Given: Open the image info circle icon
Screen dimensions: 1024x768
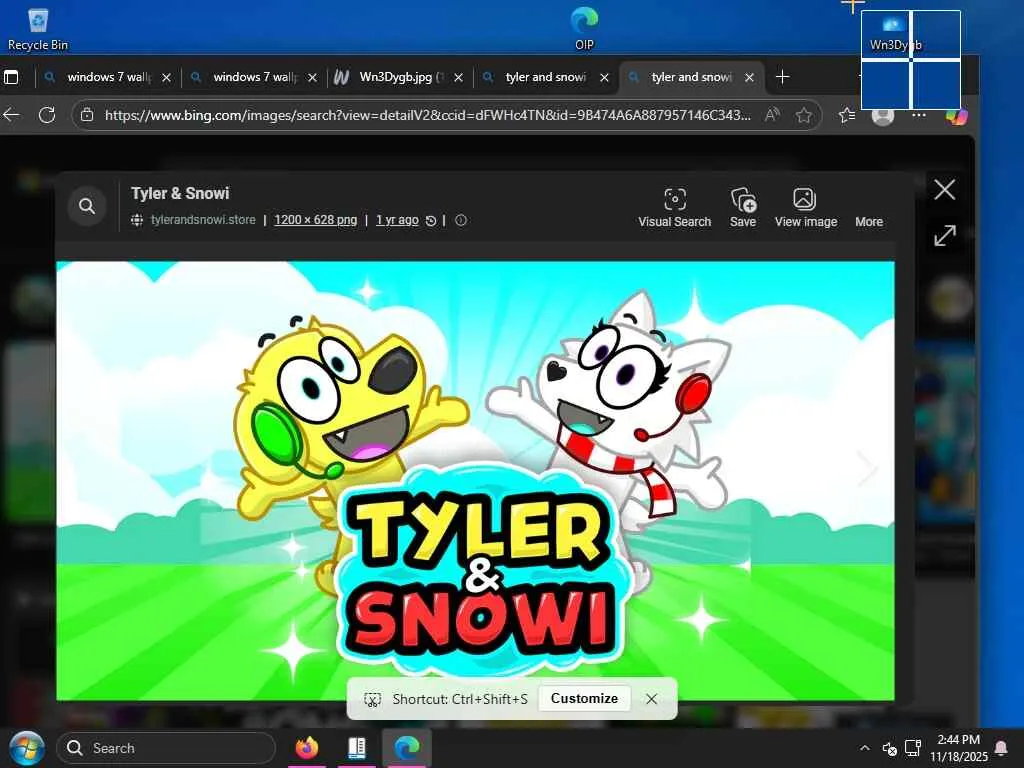Looking at the screenshot, I should click(x=461, y=221).
